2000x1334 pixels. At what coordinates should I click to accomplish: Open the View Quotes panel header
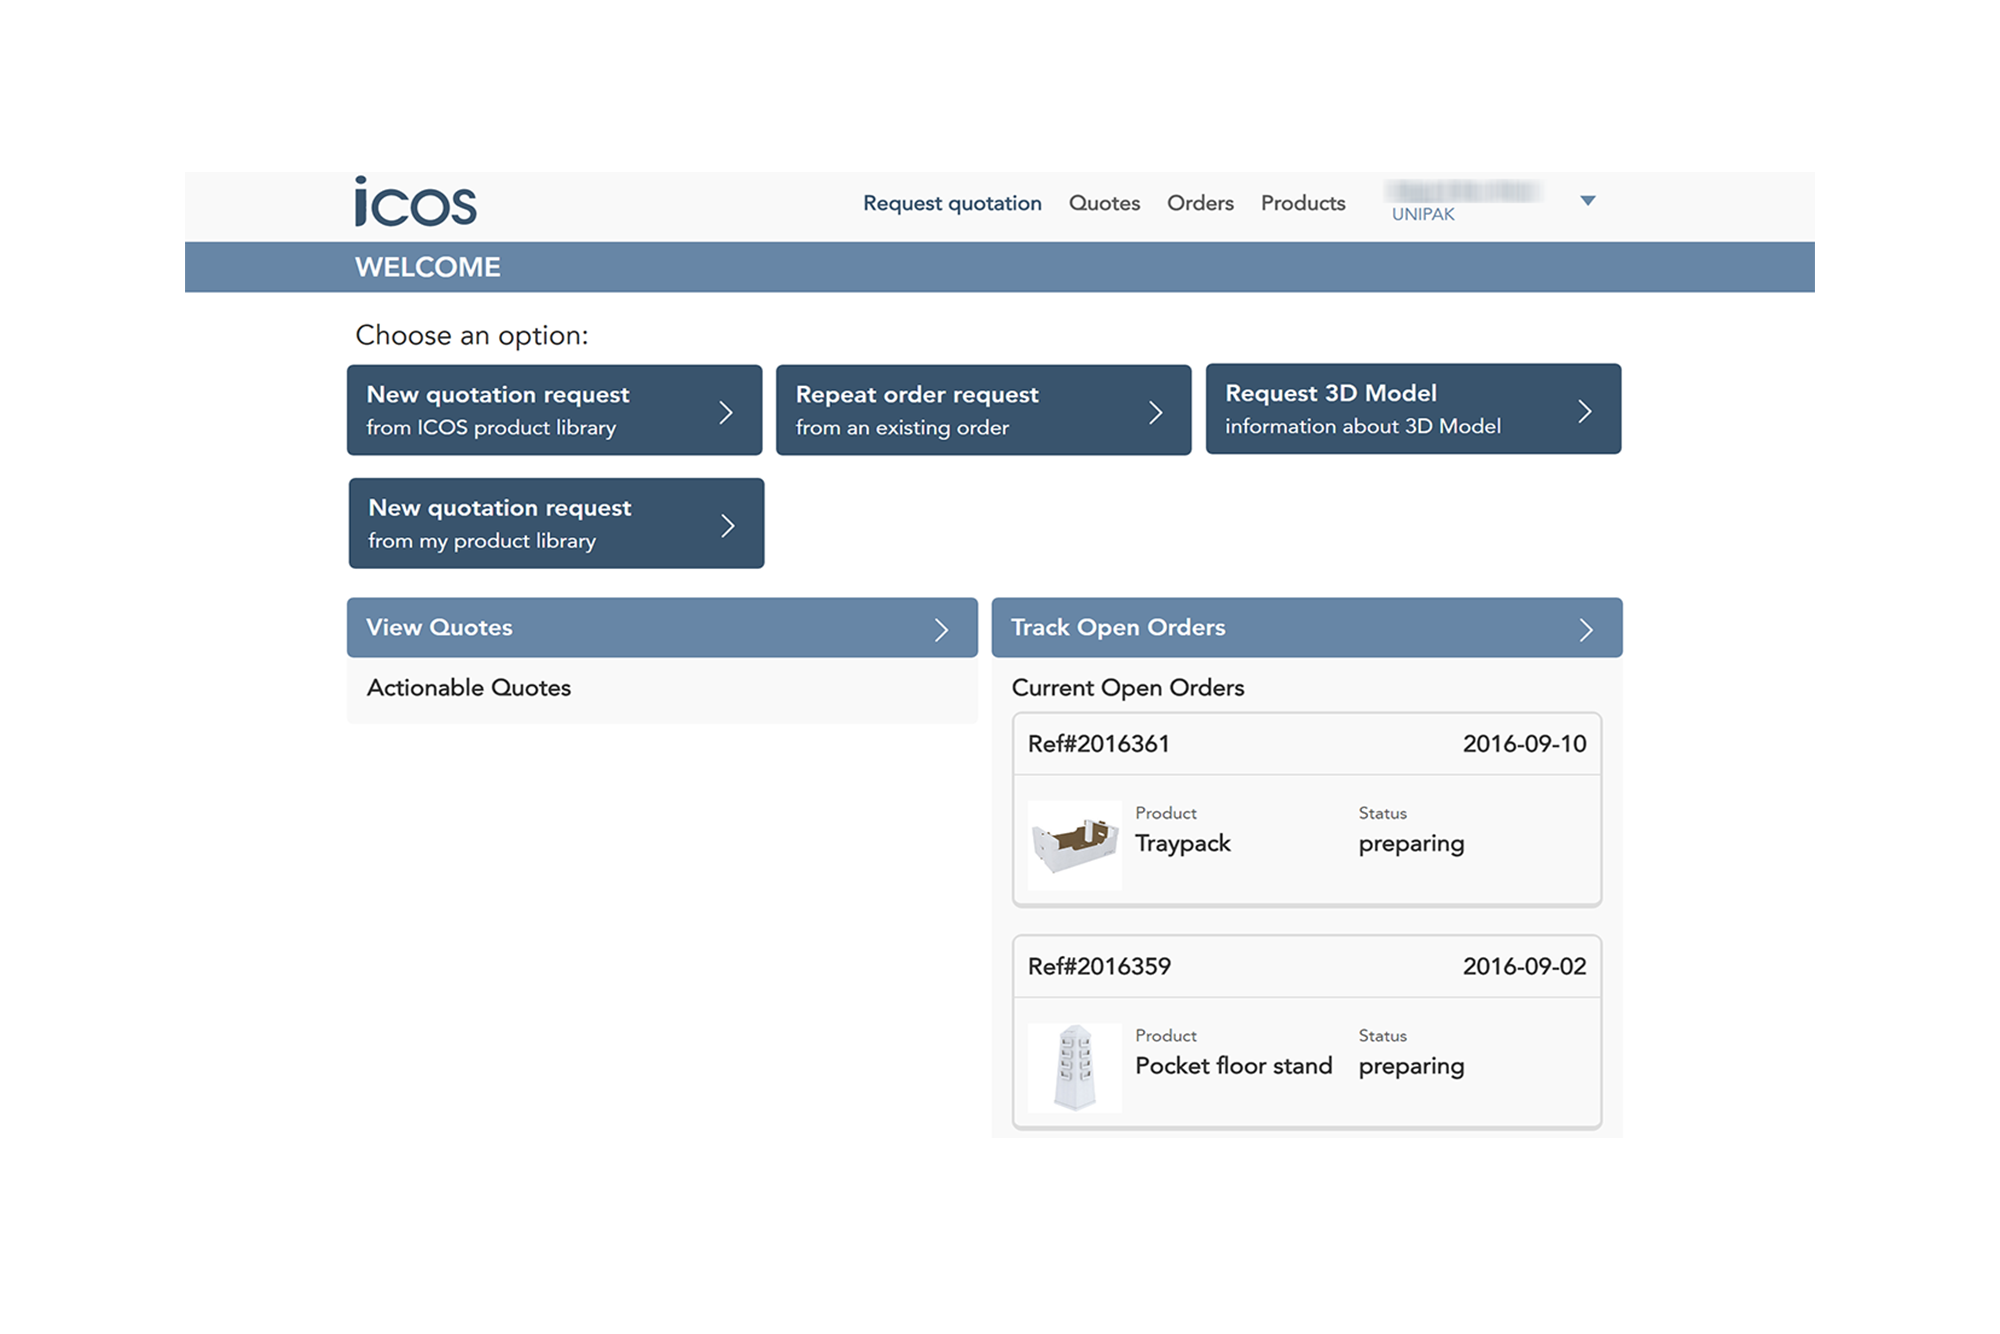pyautogui.click(x=662, y=627)
